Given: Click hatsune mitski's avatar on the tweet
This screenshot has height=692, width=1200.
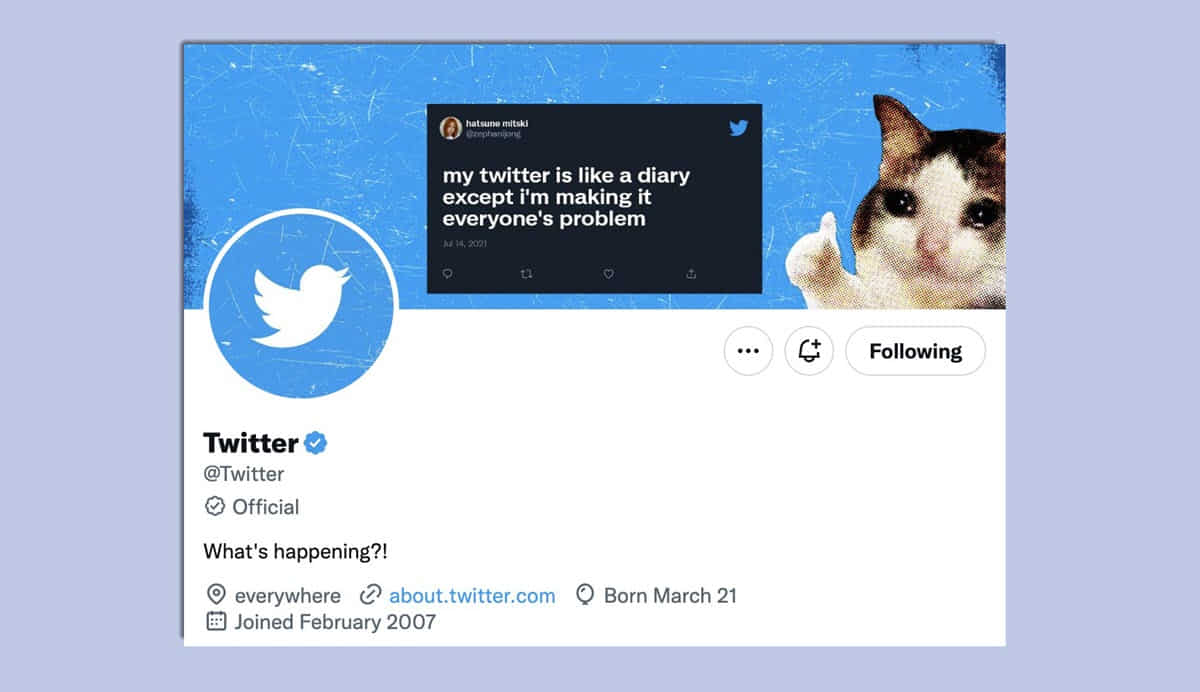Looking at the screenshot, I should pos(451,127).
